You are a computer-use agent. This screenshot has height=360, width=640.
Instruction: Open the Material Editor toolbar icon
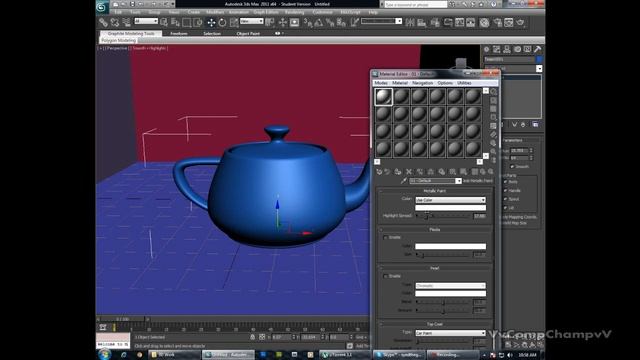[484, 22]
